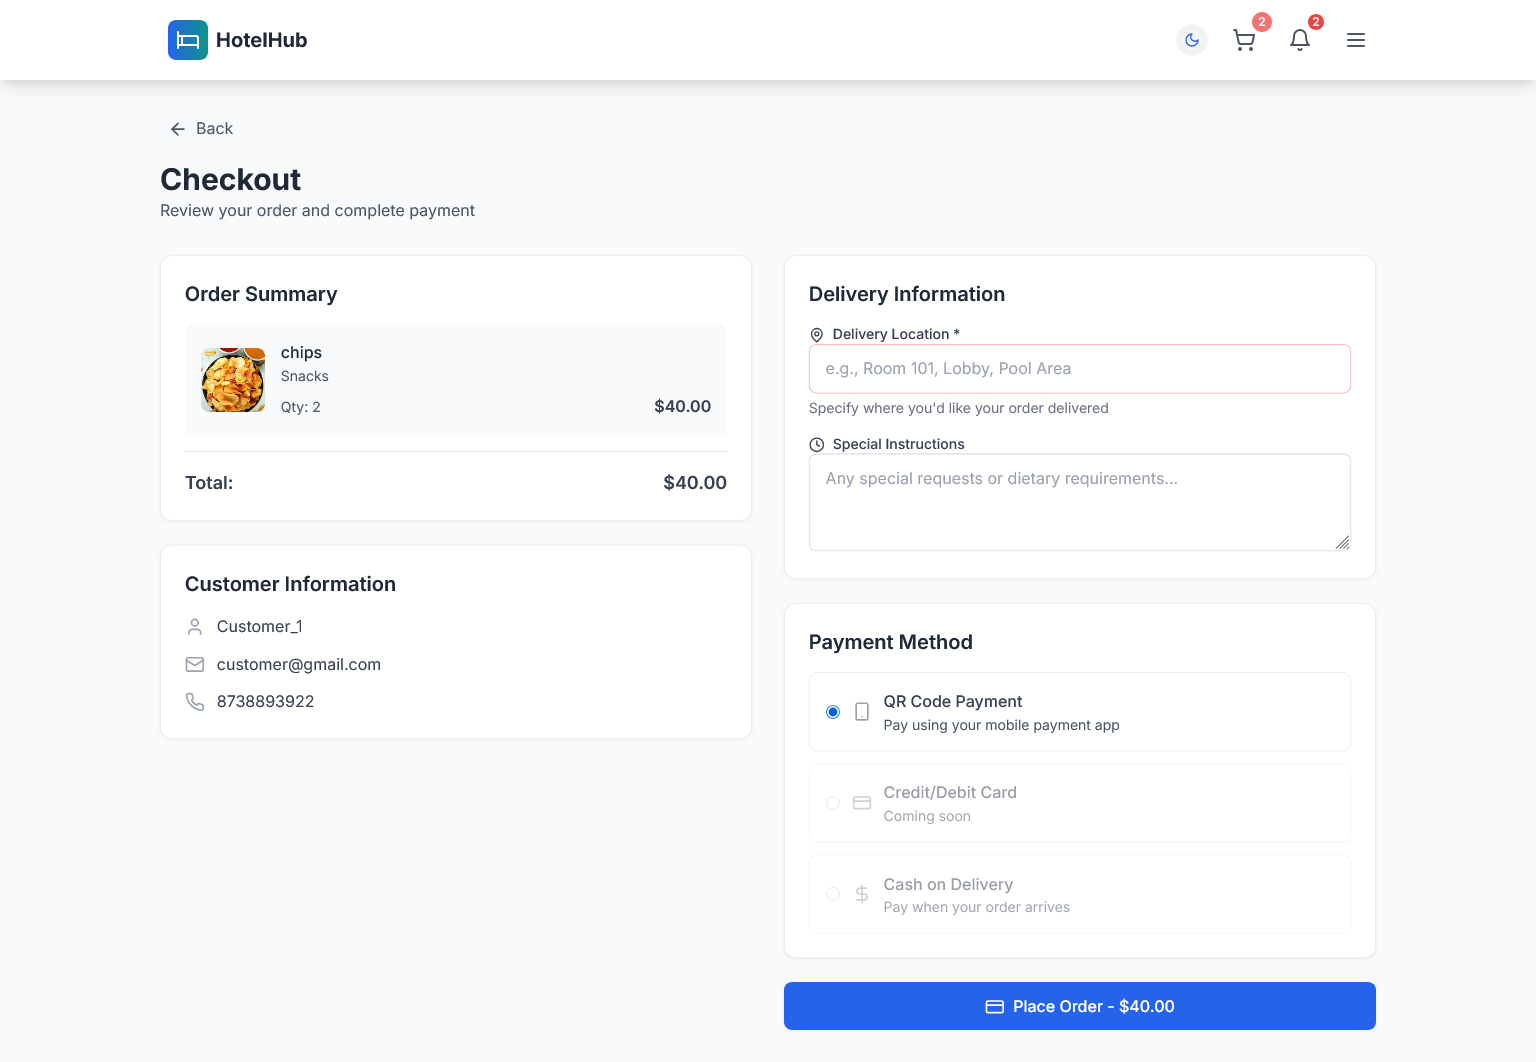
Task: Click the Snacks category text
Action: tap(305, 377)
